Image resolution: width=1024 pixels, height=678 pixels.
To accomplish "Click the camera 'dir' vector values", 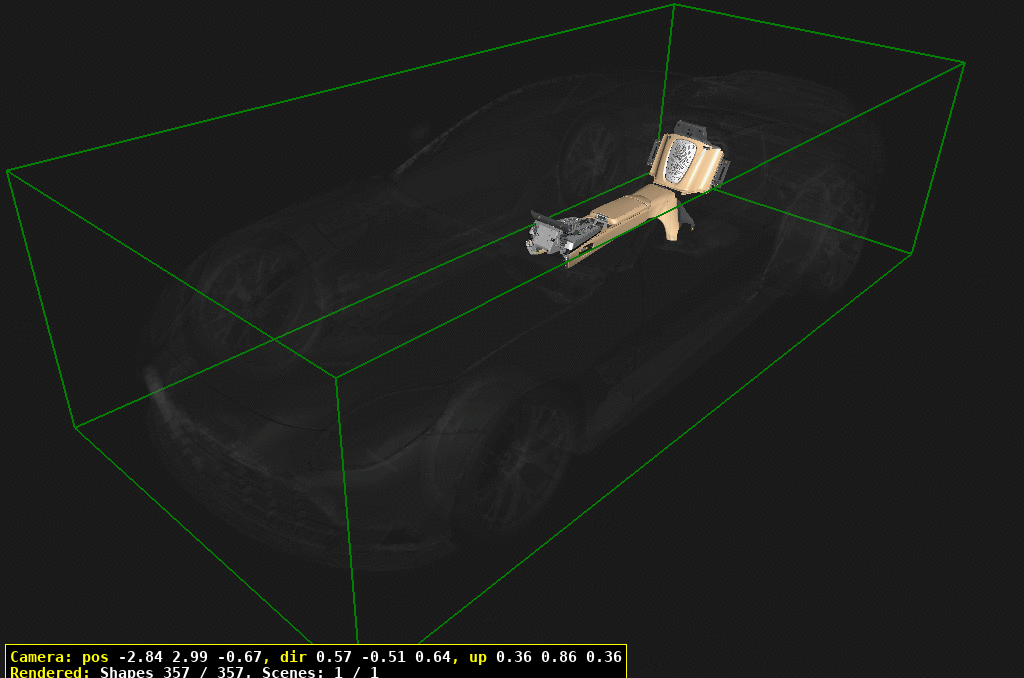I will coord(382,657).
